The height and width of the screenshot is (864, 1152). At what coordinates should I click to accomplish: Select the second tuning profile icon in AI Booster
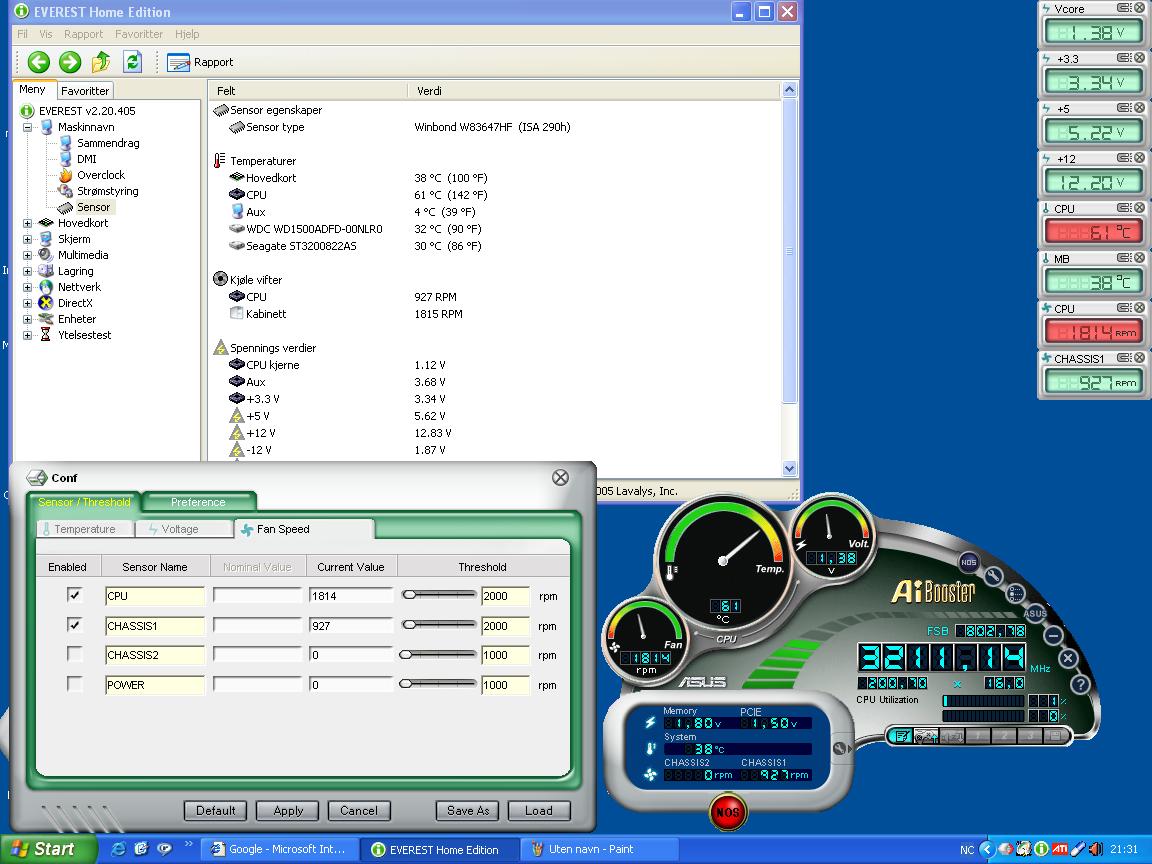(x=926, y=735)
